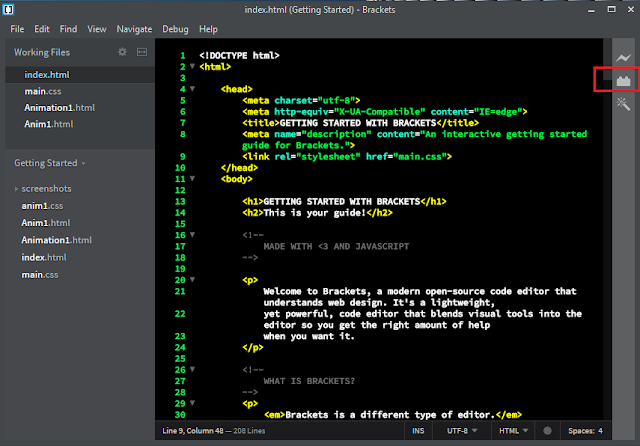Open Animation1.html in project tree
The height and width of the screenshot is (446, 640).
pyautogui.click(x=57, y=240)
